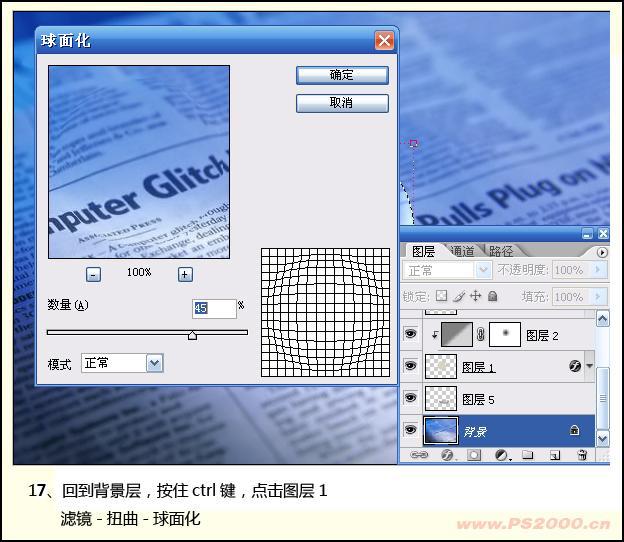The height and width of the screenshot is (542, 624).
Task: Click the filter preview image
Action: click(139, 162)
